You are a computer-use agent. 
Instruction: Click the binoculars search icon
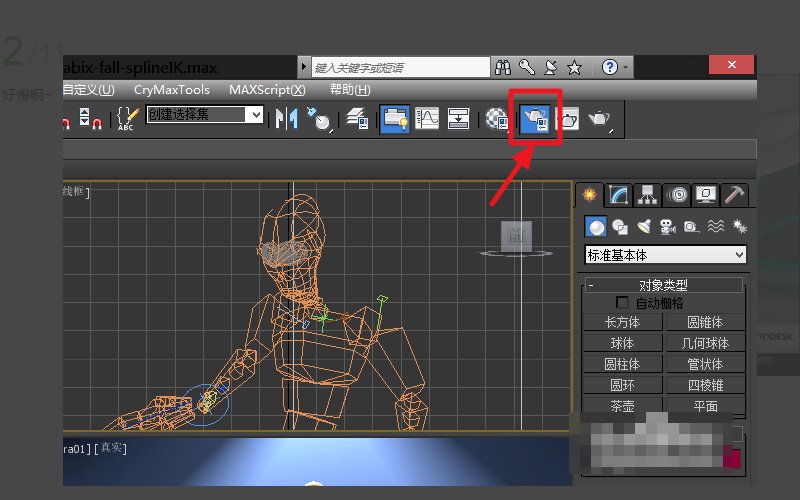[x=503, y=67]
